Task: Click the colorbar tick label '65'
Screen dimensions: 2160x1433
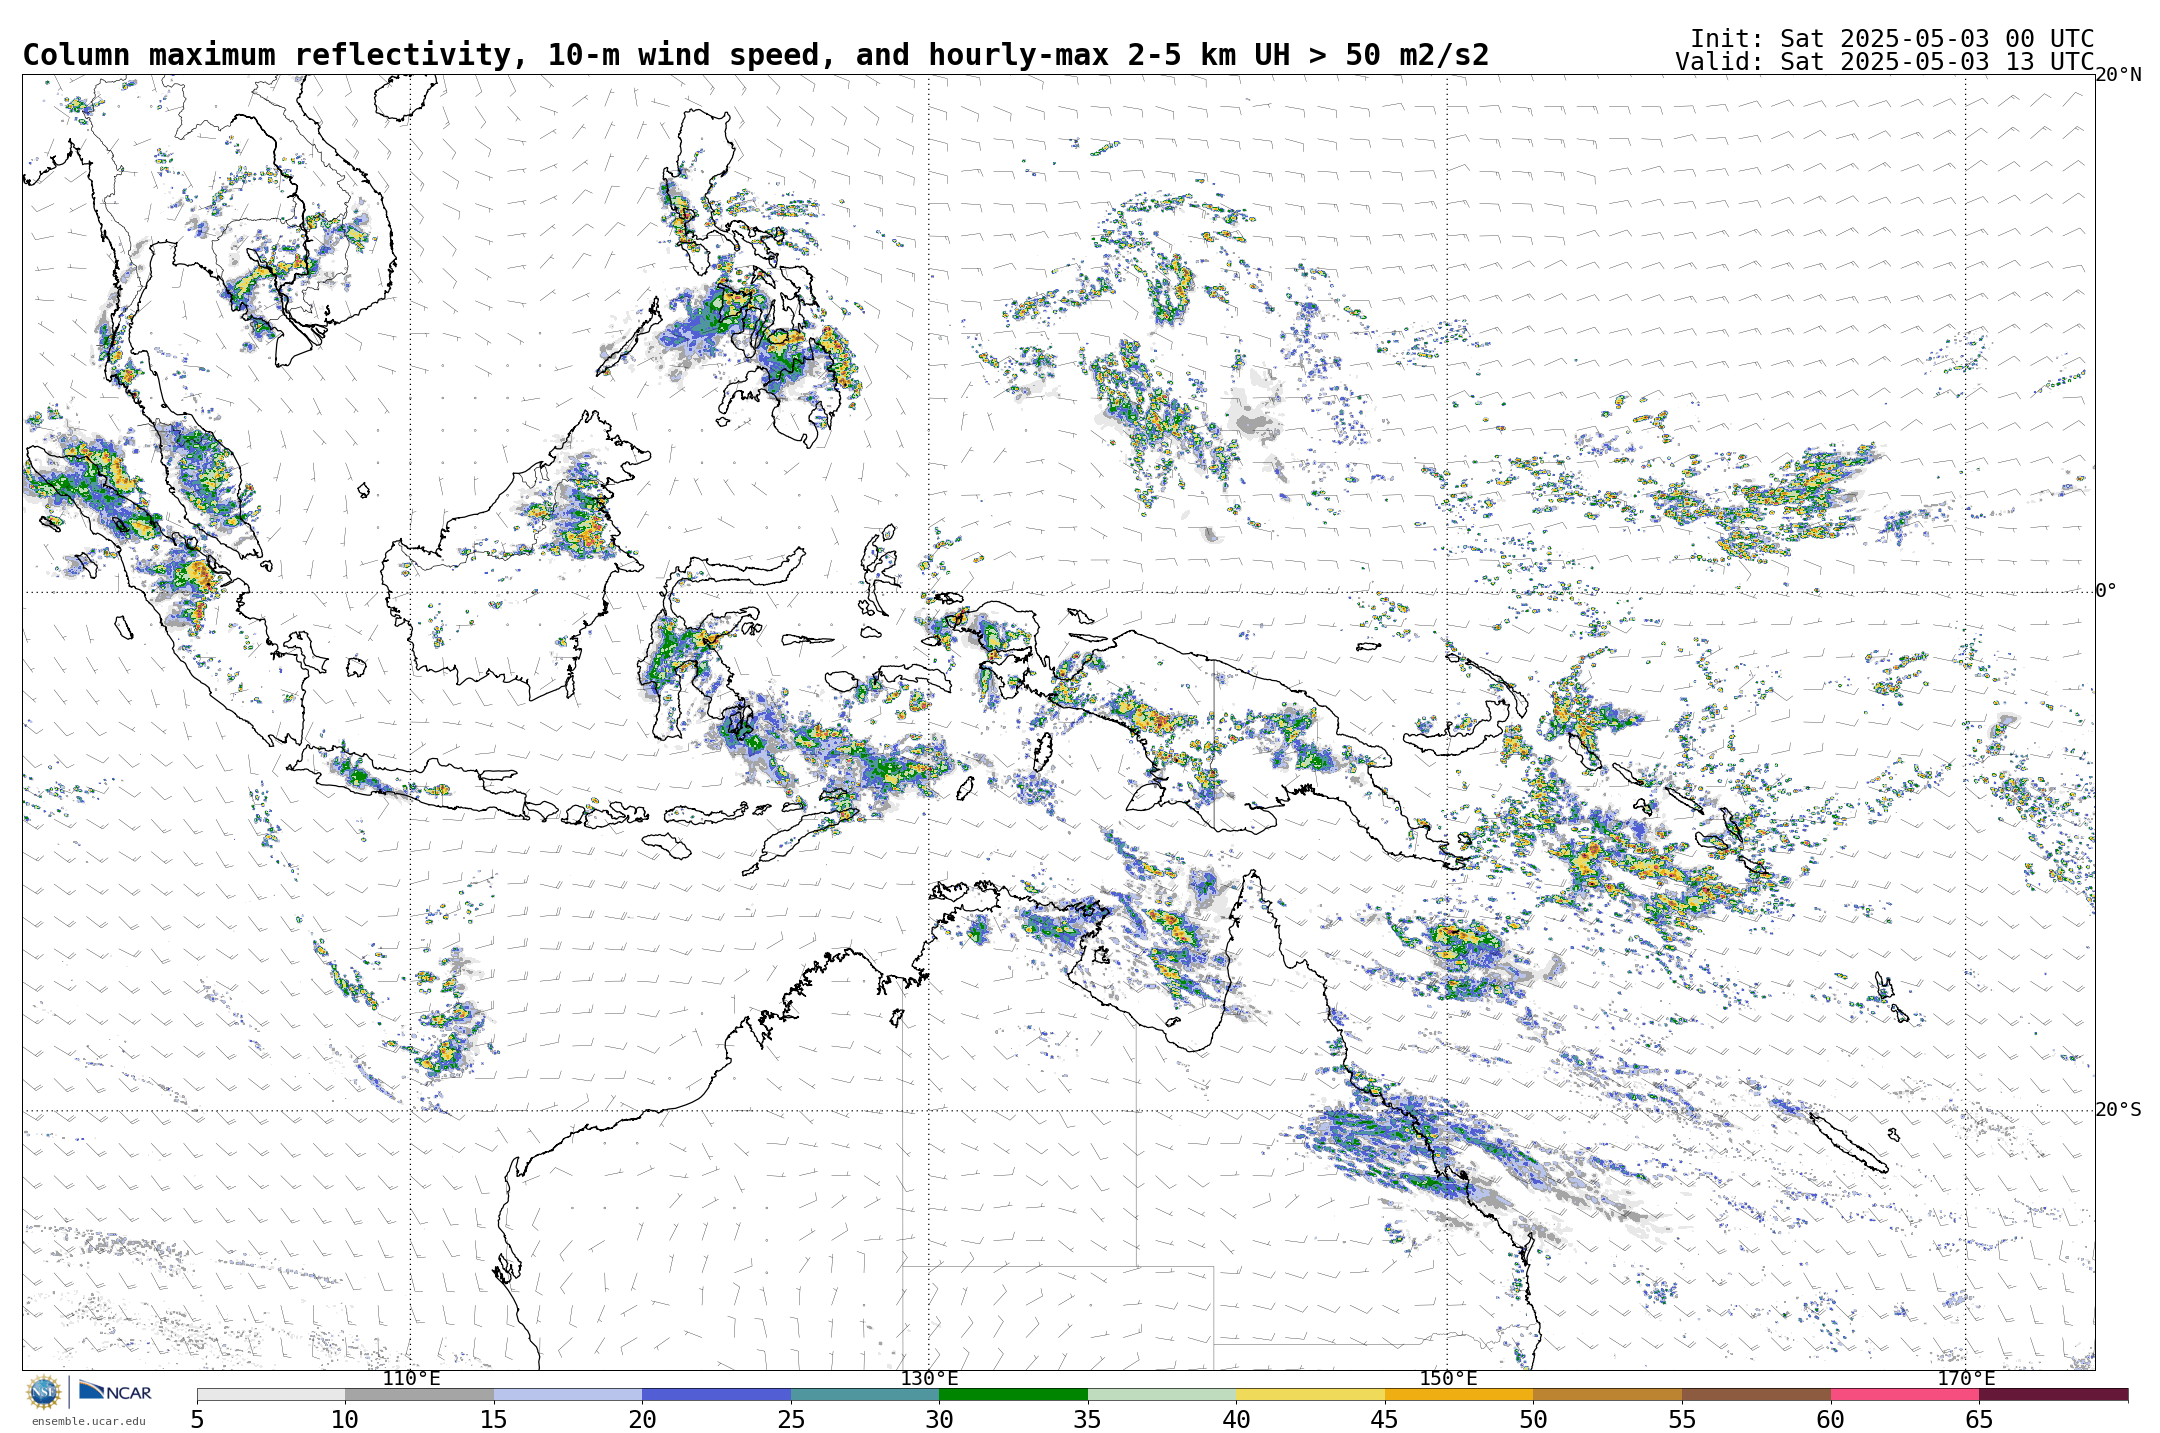Action: pyautogui.click(x=1979, y=1420)
